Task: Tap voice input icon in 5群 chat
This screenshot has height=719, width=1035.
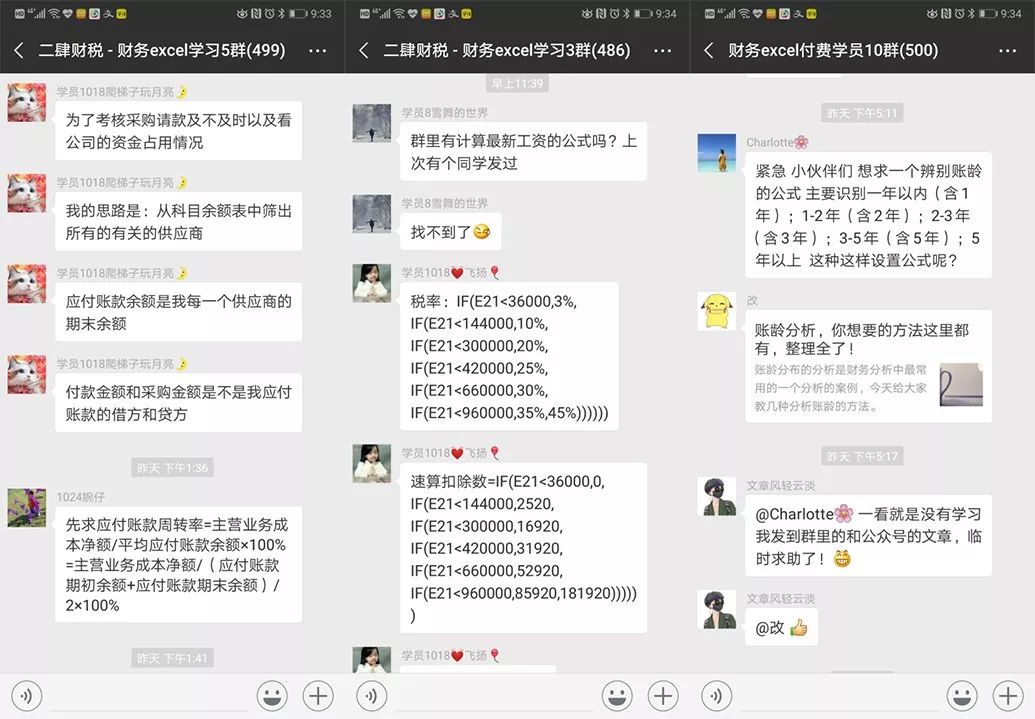Action: 26,695
